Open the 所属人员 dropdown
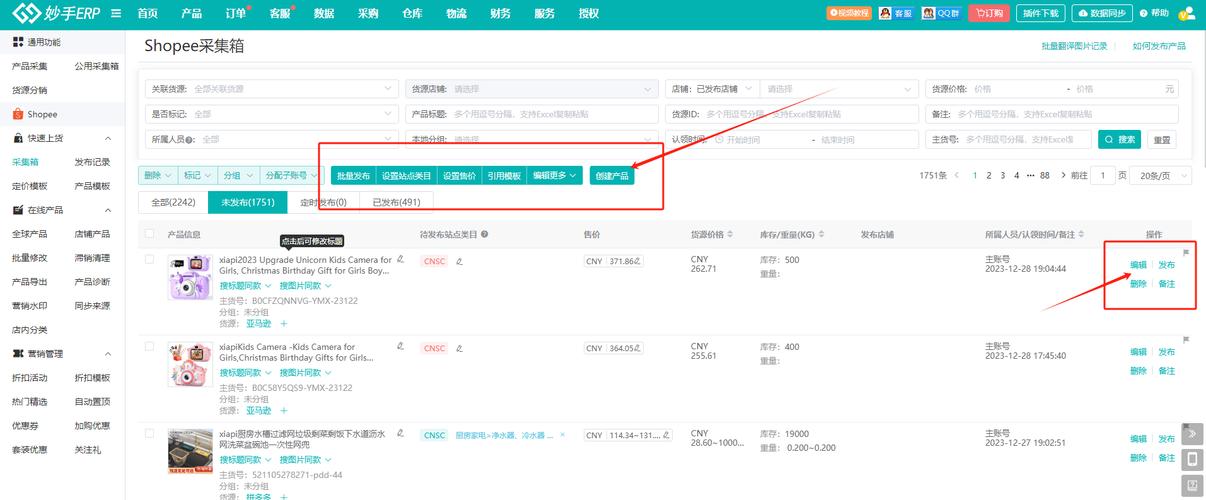The width and height of the screenshot is (1206, 500). [x=271, y=139]
